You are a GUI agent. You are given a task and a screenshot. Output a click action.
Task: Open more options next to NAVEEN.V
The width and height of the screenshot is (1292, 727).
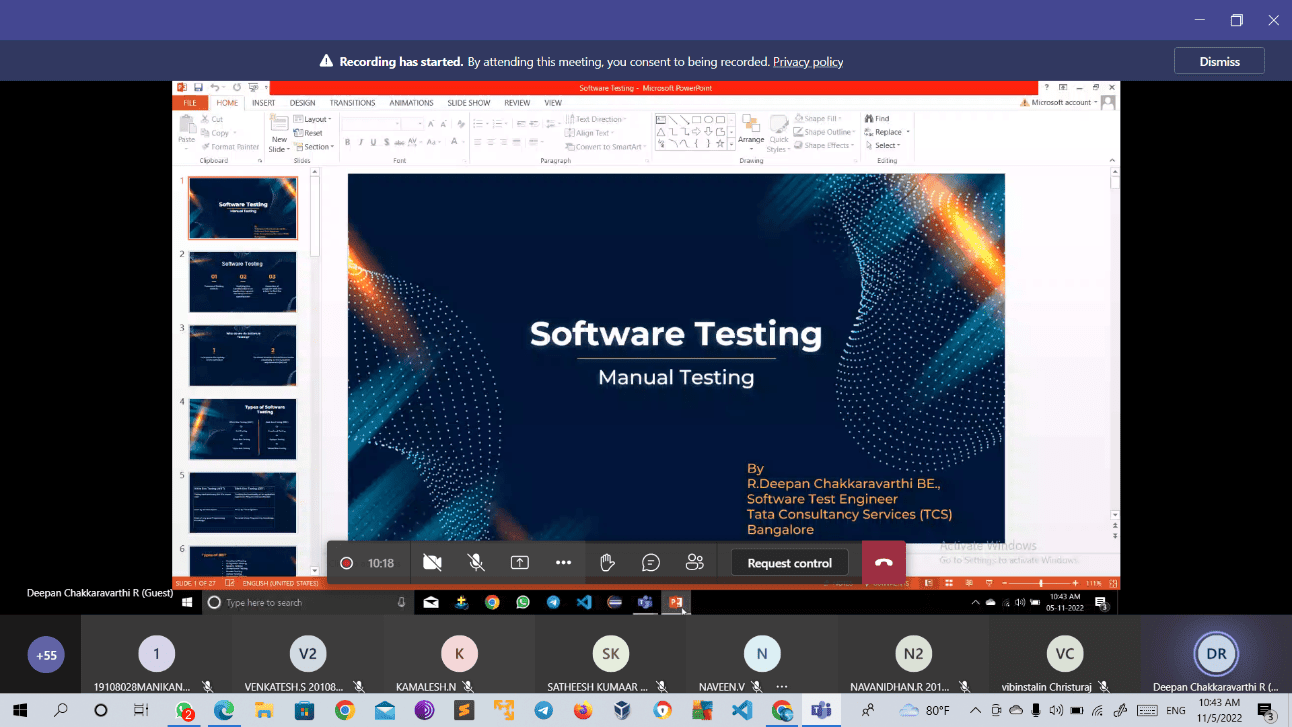[x=781, y=687]
